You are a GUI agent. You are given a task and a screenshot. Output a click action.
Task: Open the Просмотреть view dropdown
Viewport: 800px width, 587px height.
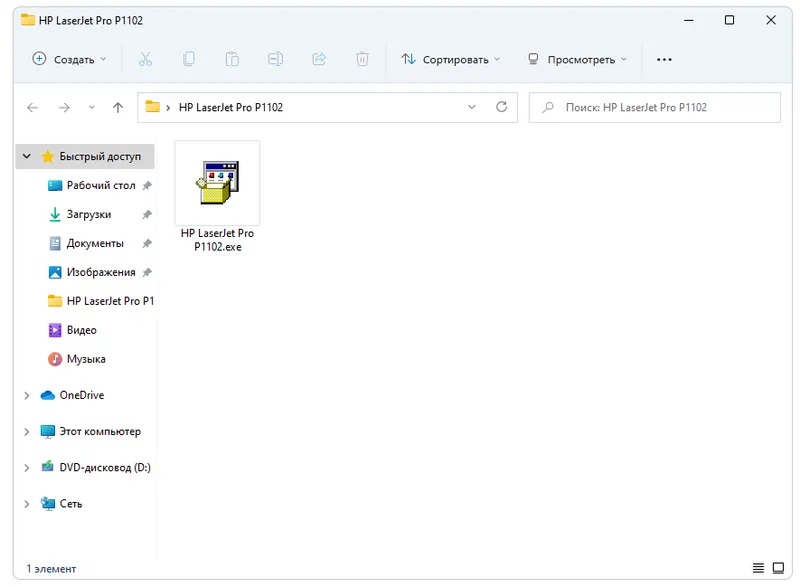tap(577, 59)
